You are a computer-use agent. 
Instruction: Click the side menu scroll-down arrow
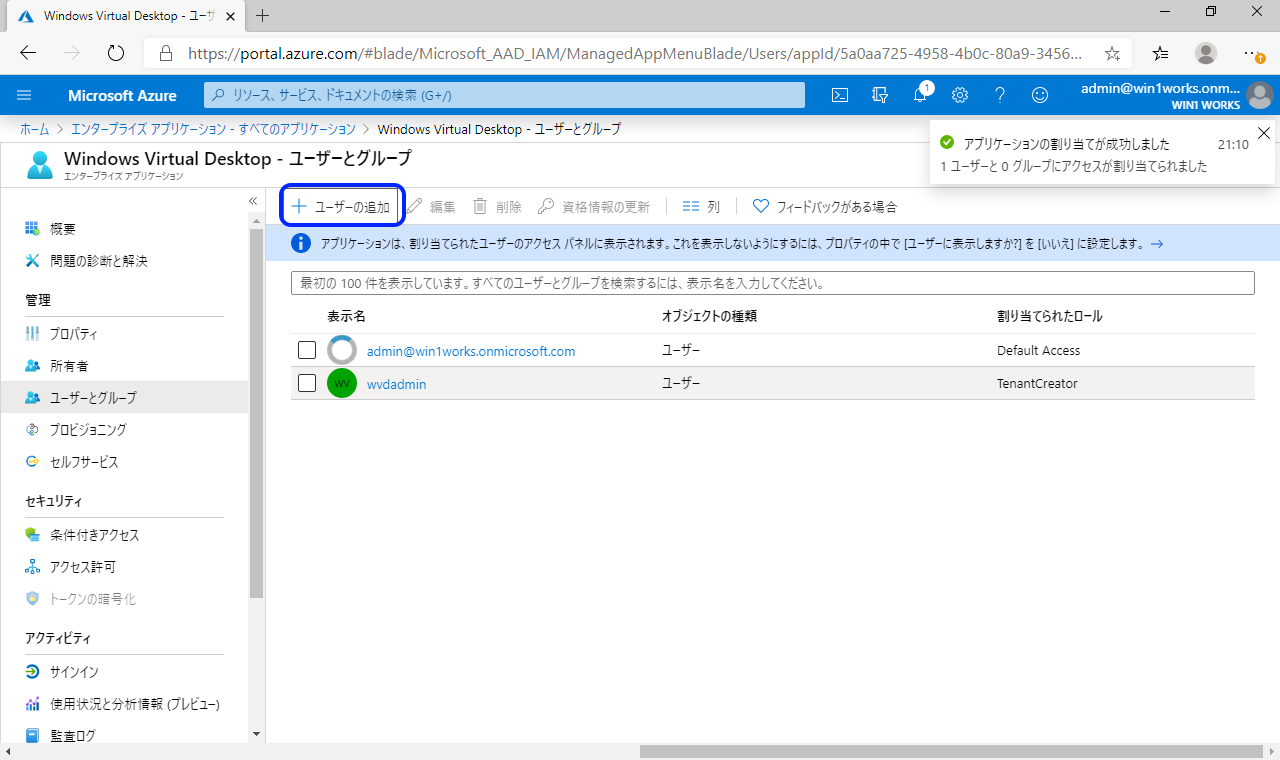coord(256,734)
